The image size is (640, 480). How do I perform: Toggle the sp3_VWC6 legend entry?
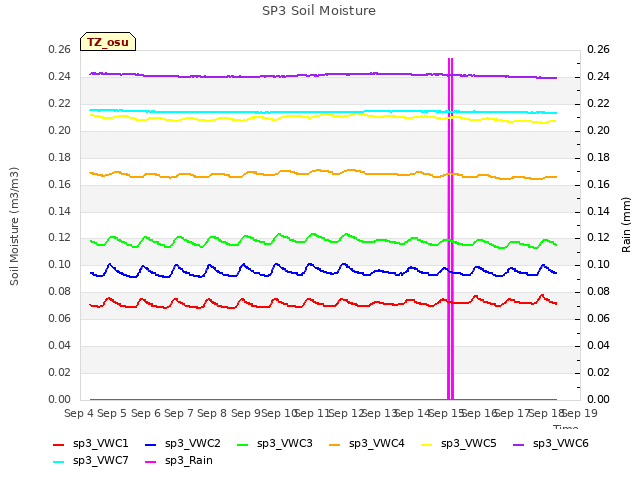pos(551,444)
